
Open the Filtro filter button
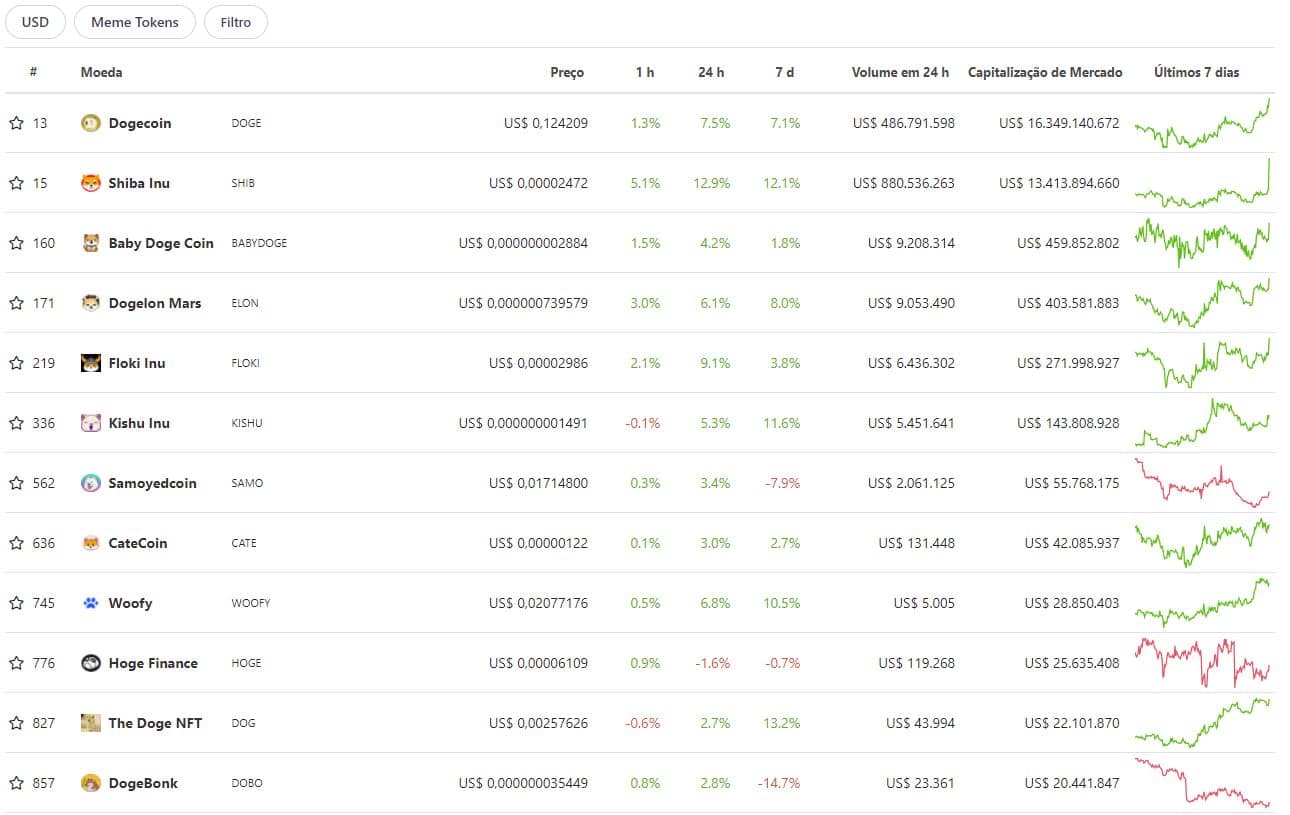click(x=236, y=22)
